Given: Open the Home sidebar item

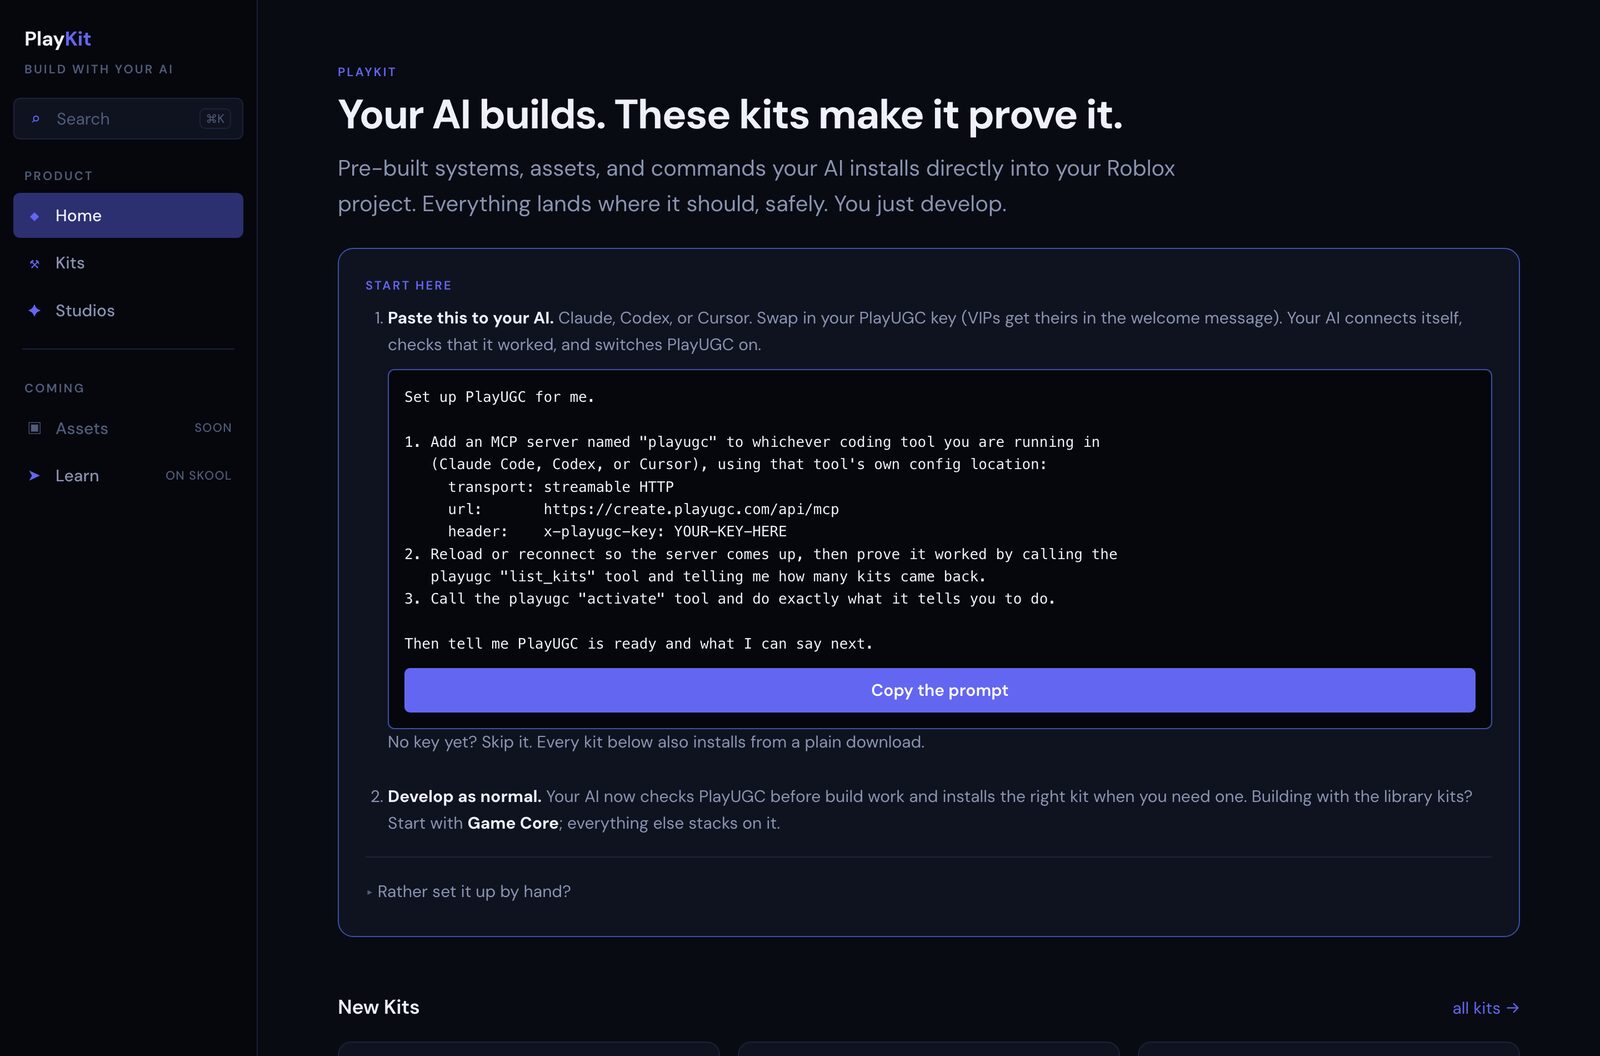Looking at the screenshot, I should [128, 215].
